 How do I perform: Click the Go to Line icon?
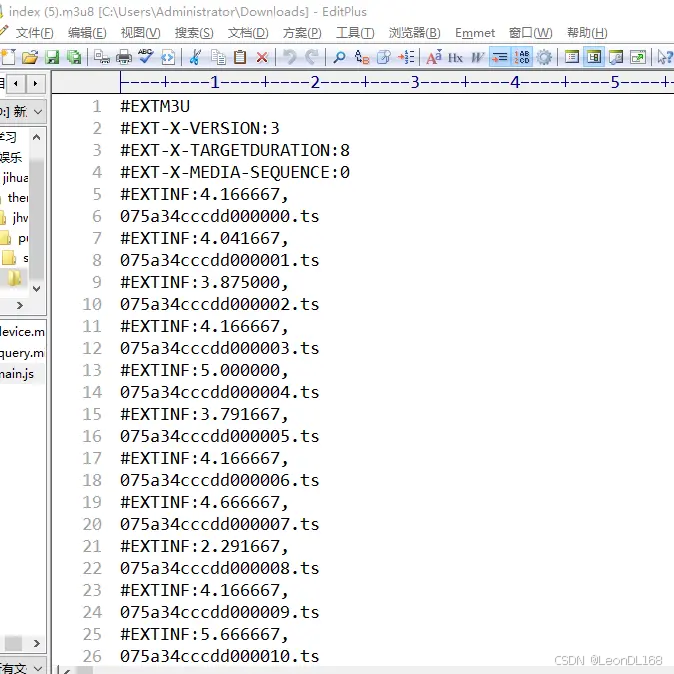pos(406,57)
